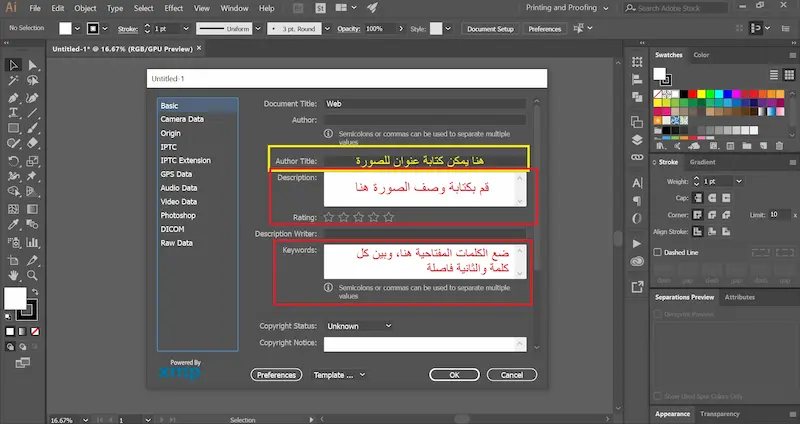Select the Line Segment tool
800x424 pixels.
coord(33,113)
